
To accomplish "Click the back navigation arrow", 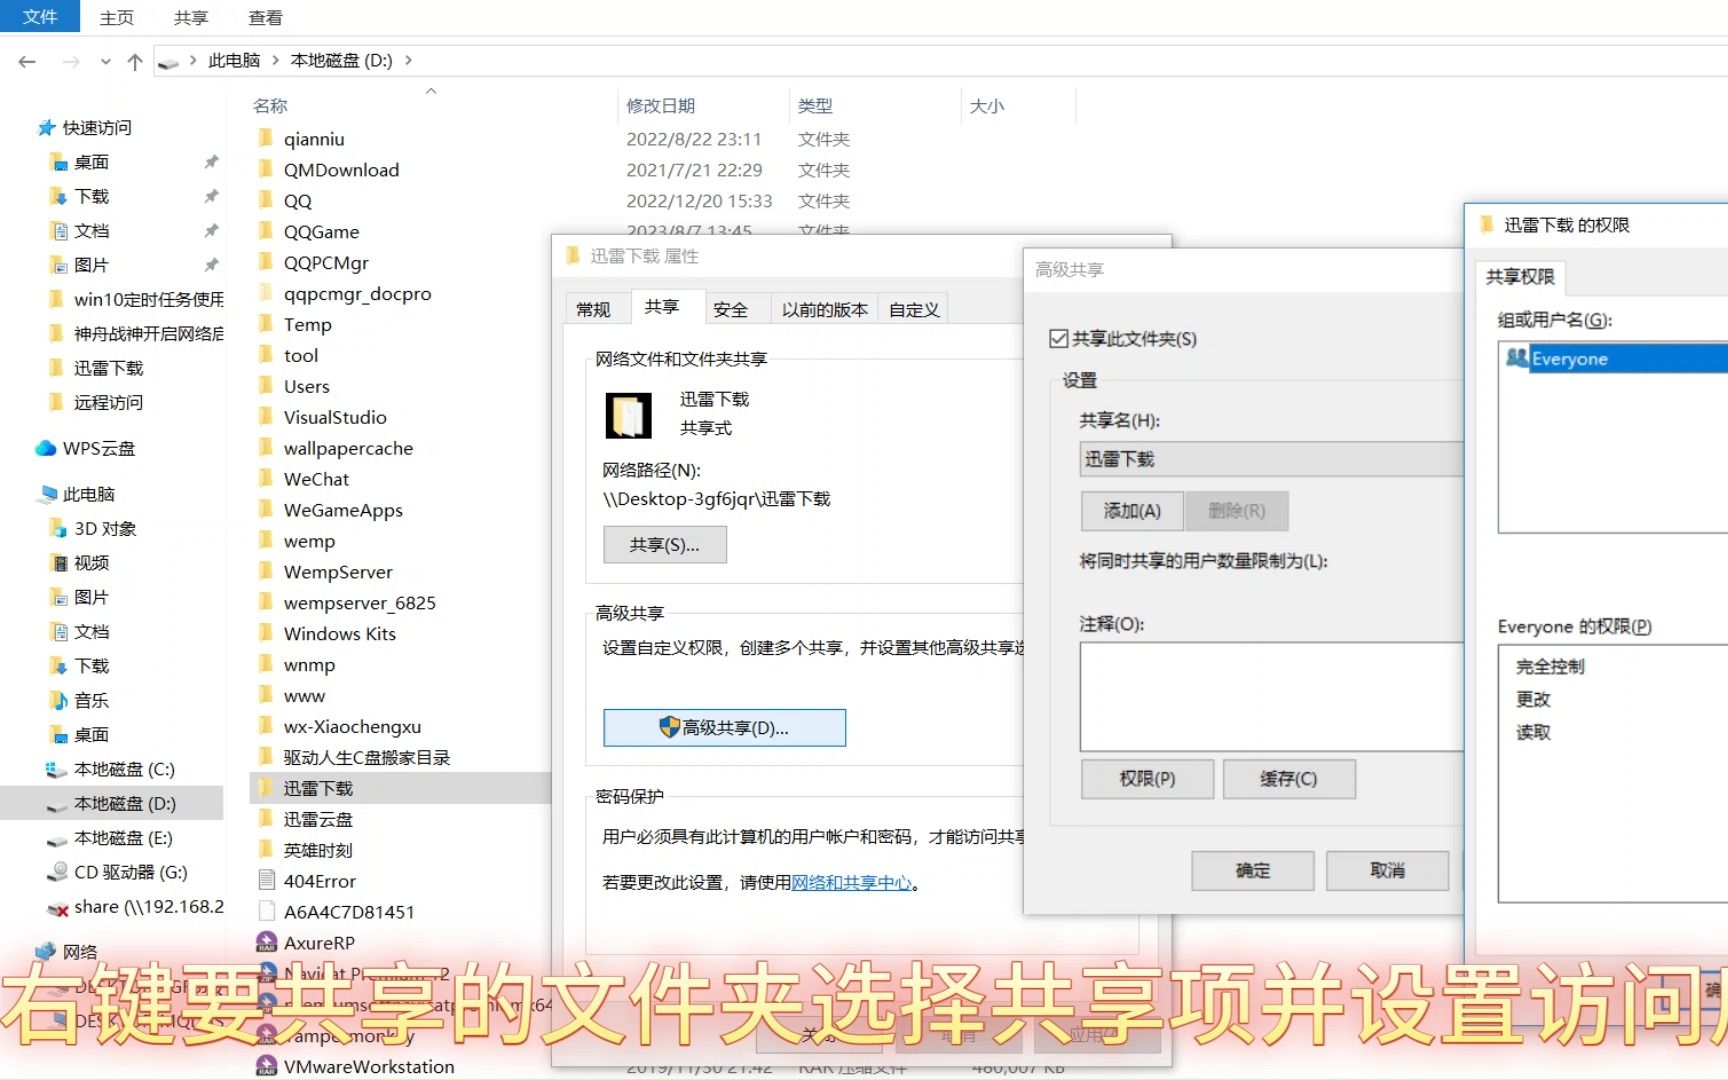I will click(27, 61).
